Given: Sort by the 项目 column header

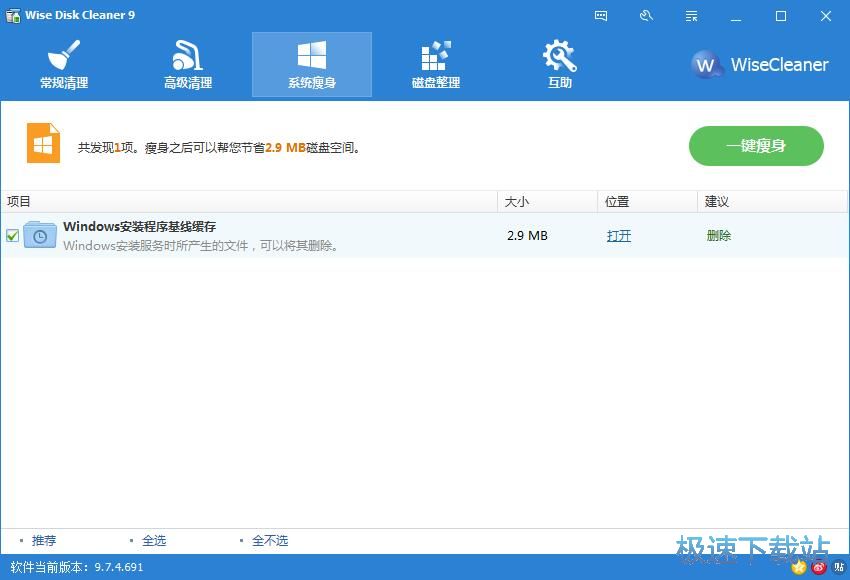Looking at the screenshot, I should point(249,202).
